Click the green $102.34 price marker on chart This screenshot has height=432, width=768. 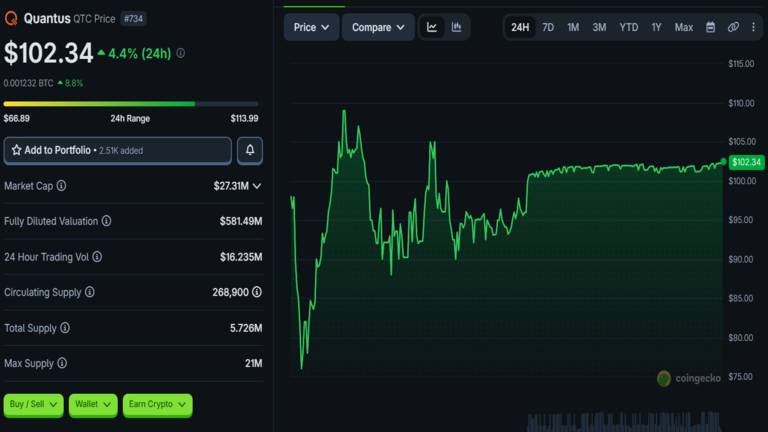pyautogui.click(x=746, y=162)
